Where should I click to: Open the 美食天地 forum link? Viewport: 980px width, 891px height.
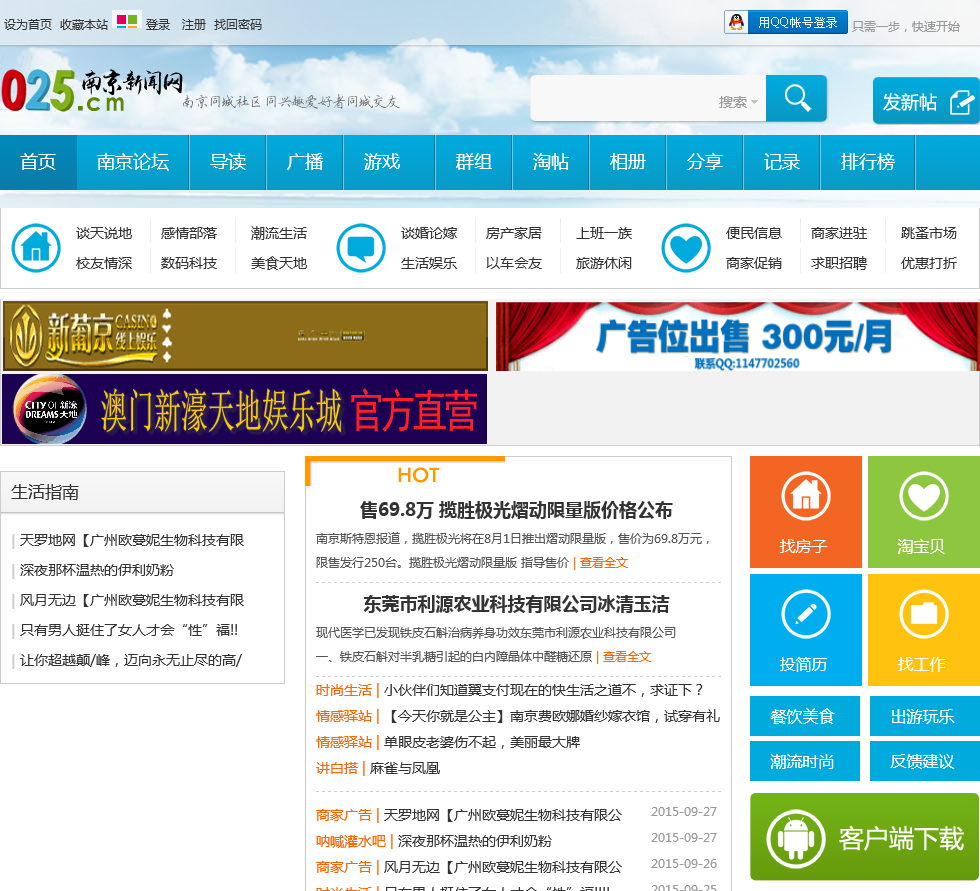279,263
